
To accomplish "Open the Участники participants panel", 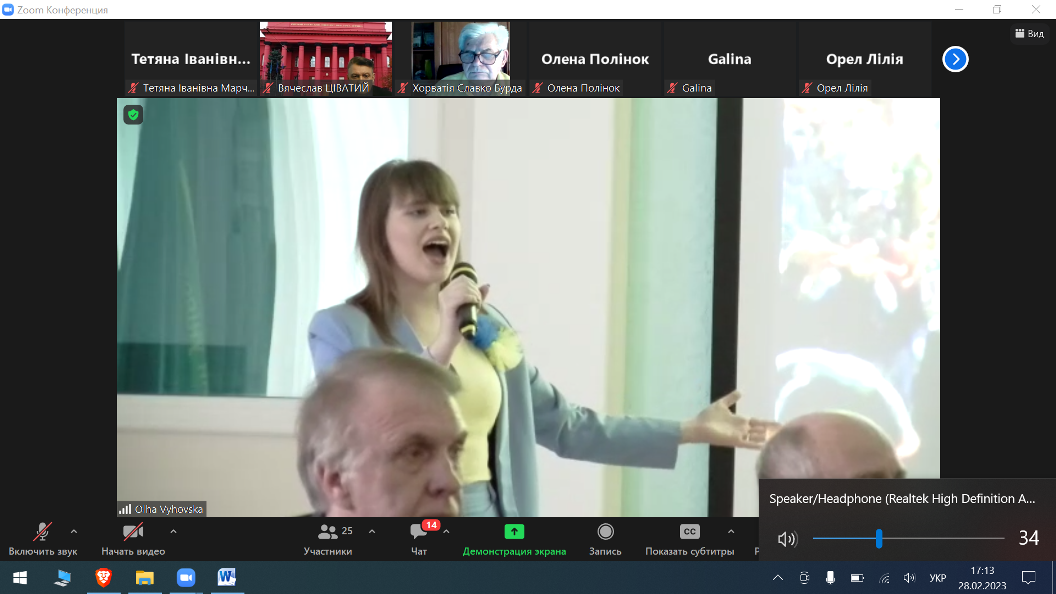I will tap(328, 539).
